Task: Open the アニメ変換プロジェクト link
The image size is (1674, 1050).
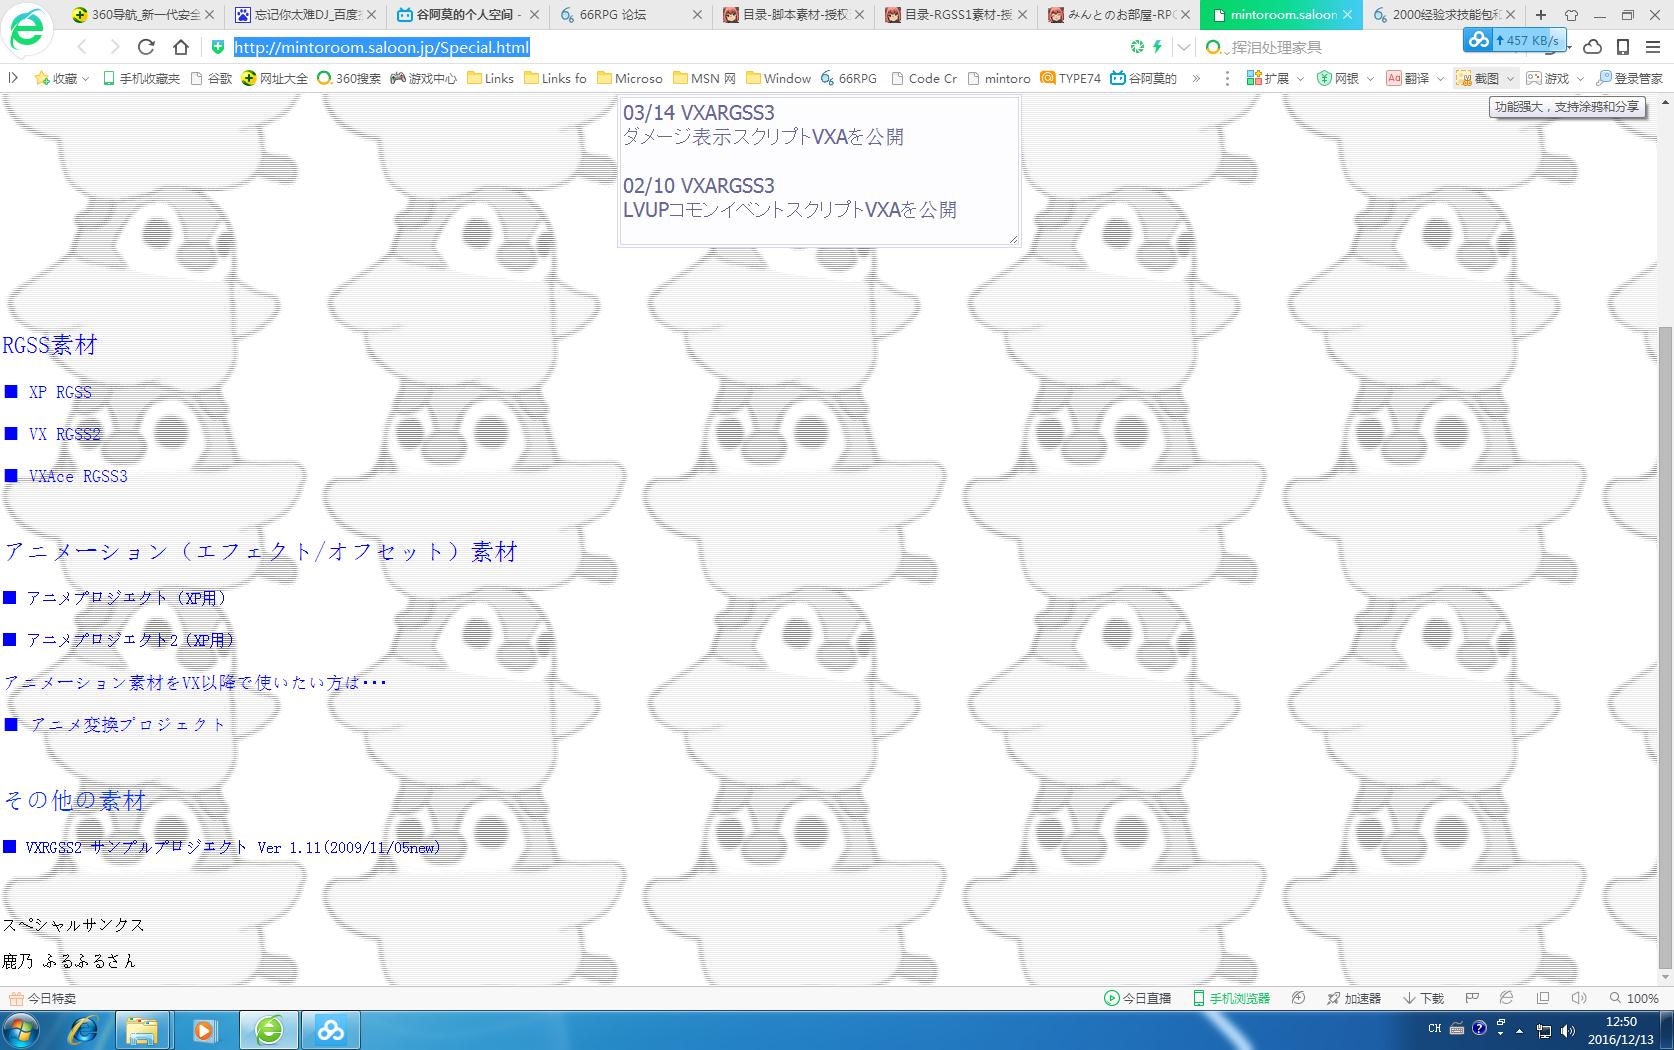Action: [x=128, y=724]
